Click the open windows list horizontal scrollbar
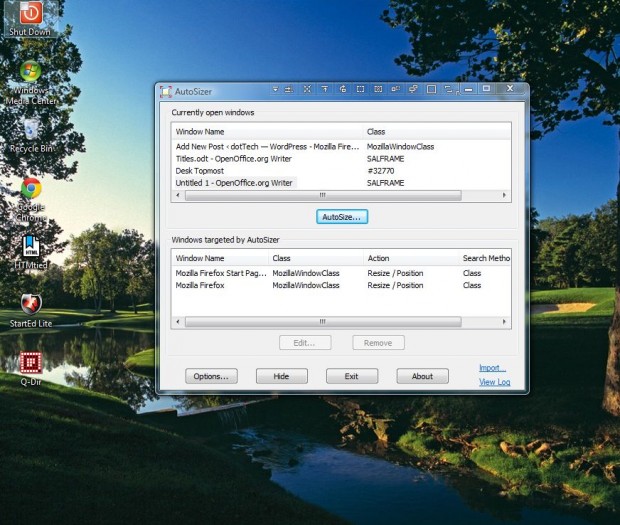 pyautogui.click(x=320, y=195)
